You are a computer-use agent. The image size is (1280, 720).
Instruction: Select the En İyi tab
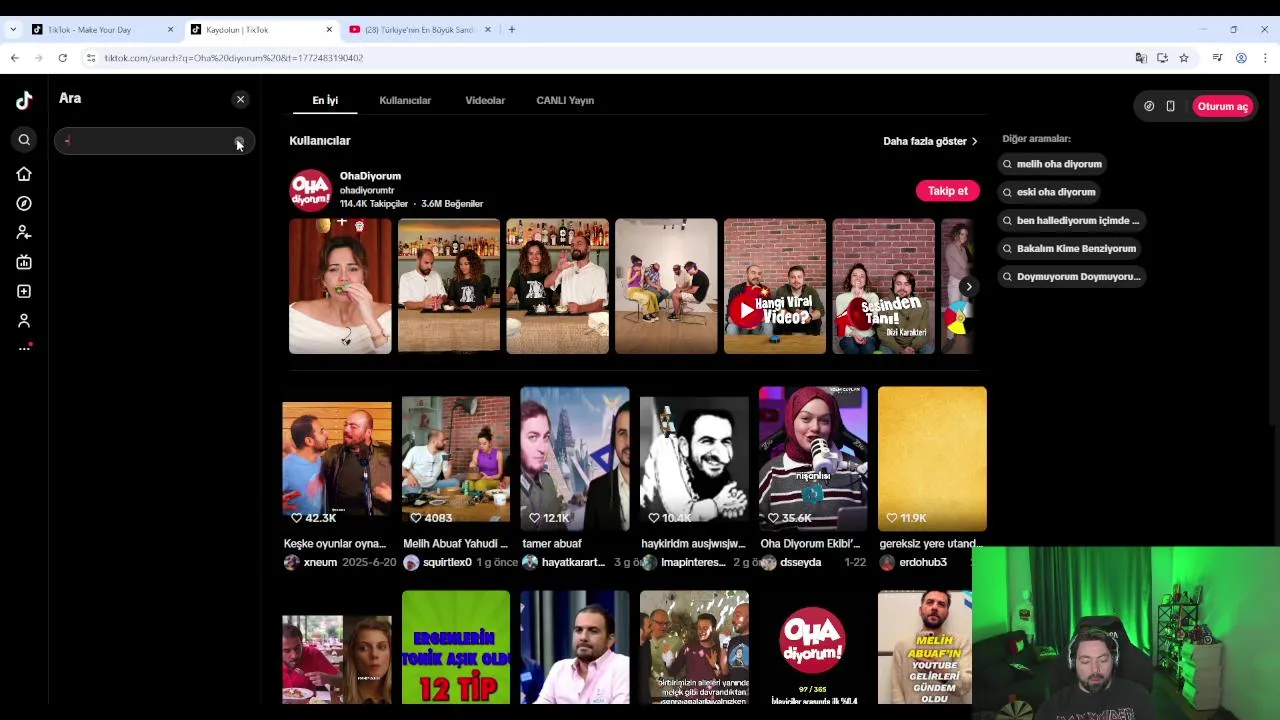point(325,100)
